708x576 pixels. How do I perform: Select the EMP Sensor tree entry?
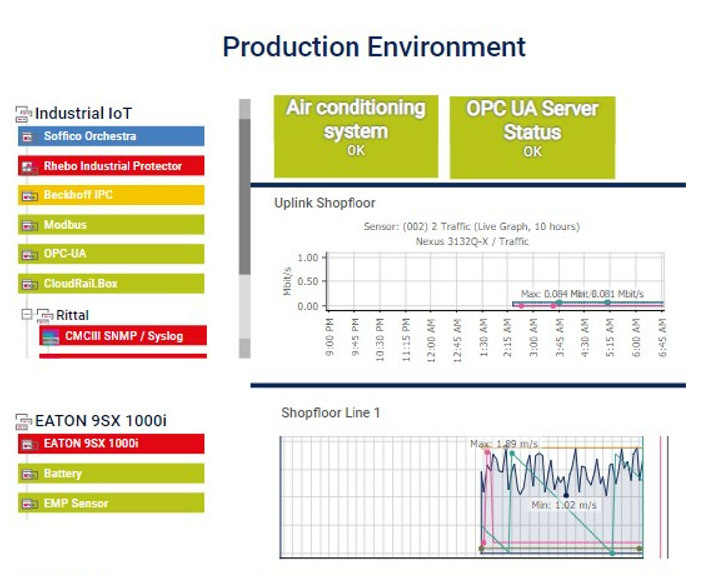(110, 503)
